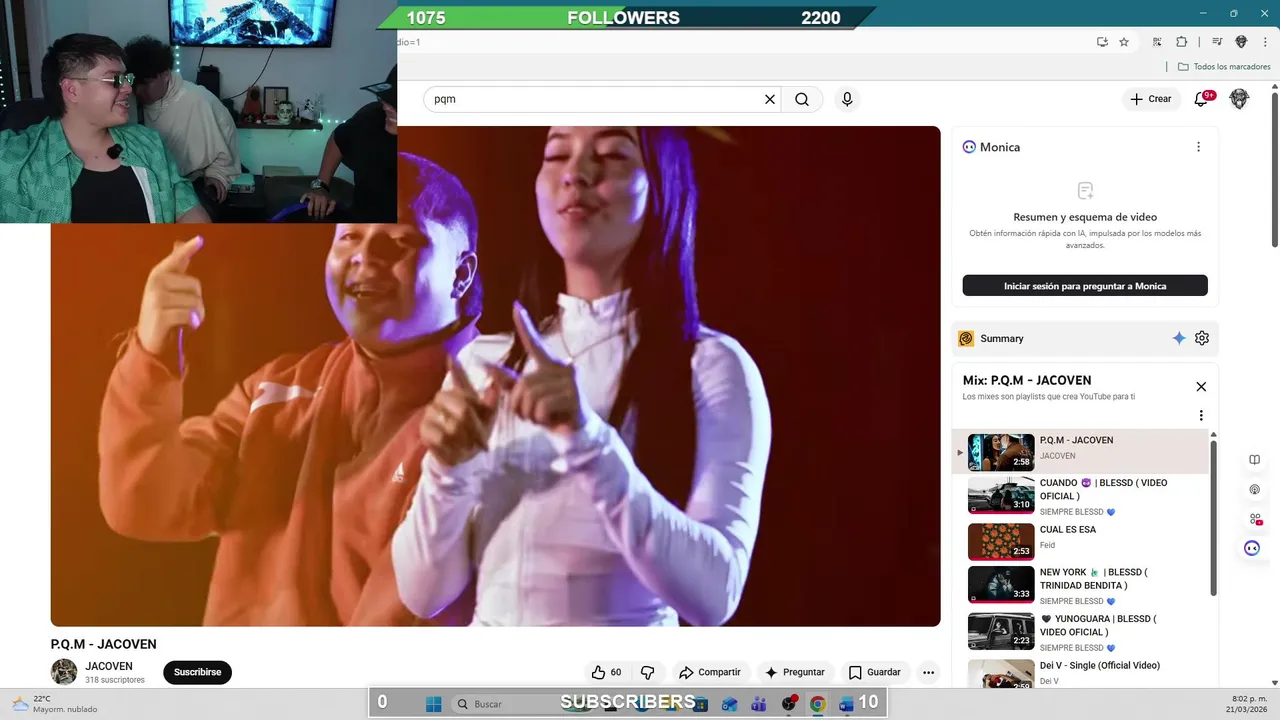The image size is (1280, 720).
Task: Open Monica panel options menu
Action: 1198,147
